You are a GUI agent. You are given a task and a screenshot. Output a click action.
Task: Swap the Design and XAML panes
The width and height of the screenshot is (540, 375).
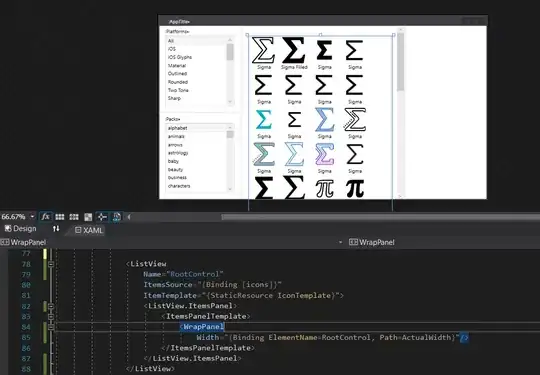56,229
